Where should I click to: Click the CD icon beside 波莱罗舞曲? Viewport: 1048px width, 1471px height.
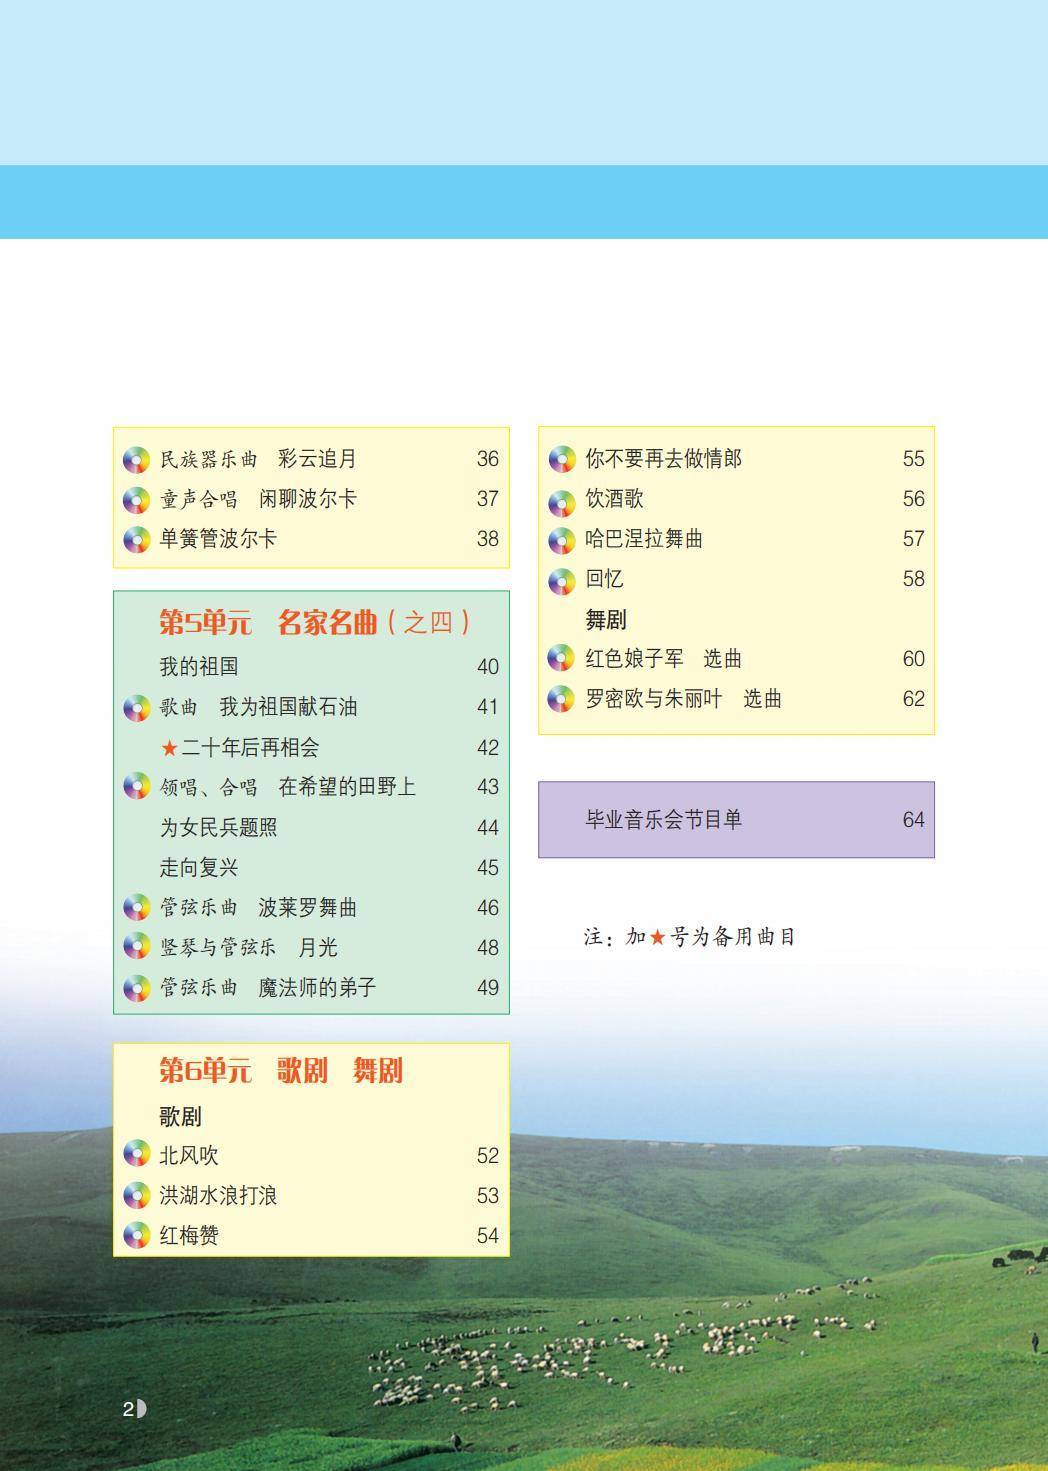136,908
